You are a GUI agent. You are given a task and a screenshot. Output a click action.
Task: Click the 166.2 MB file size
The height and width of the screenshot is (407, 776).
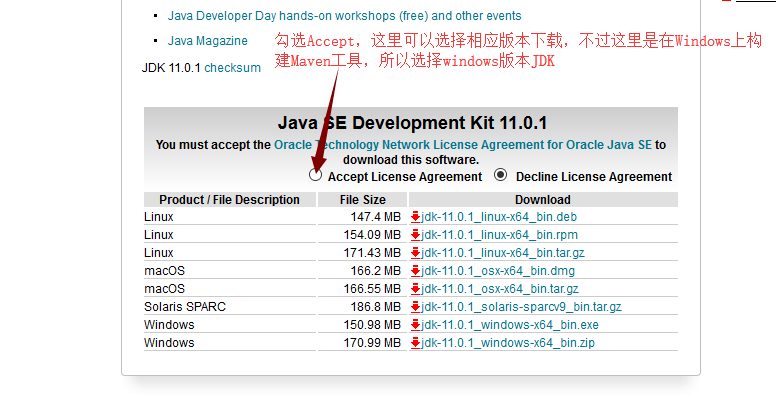pyautogui.click(x=376, y=271)
